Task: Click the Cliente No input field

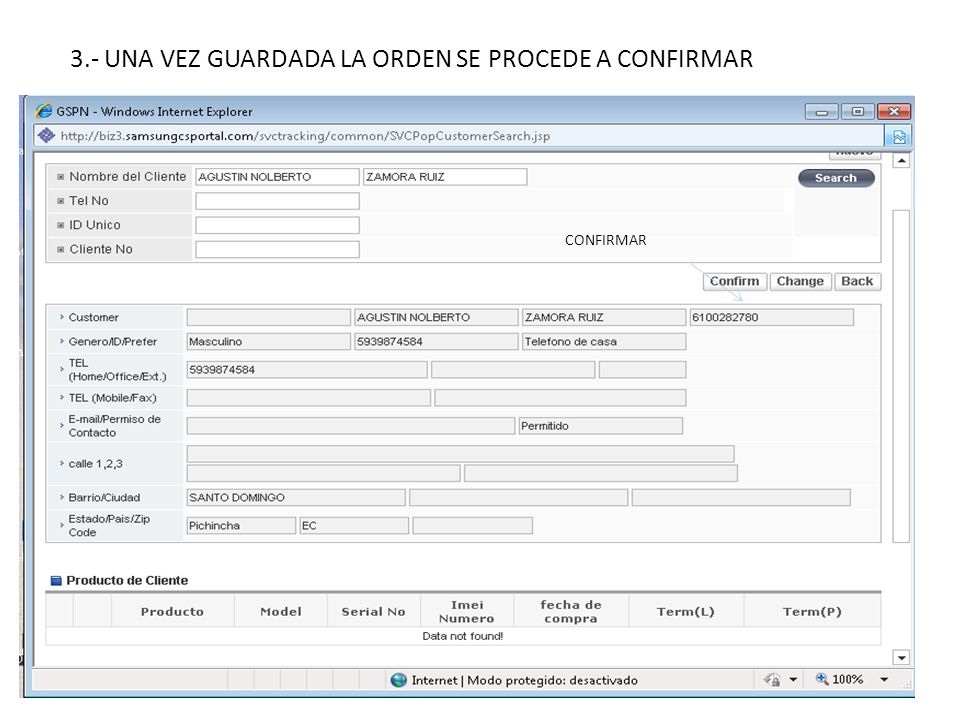Action: (x=277, y=249)
